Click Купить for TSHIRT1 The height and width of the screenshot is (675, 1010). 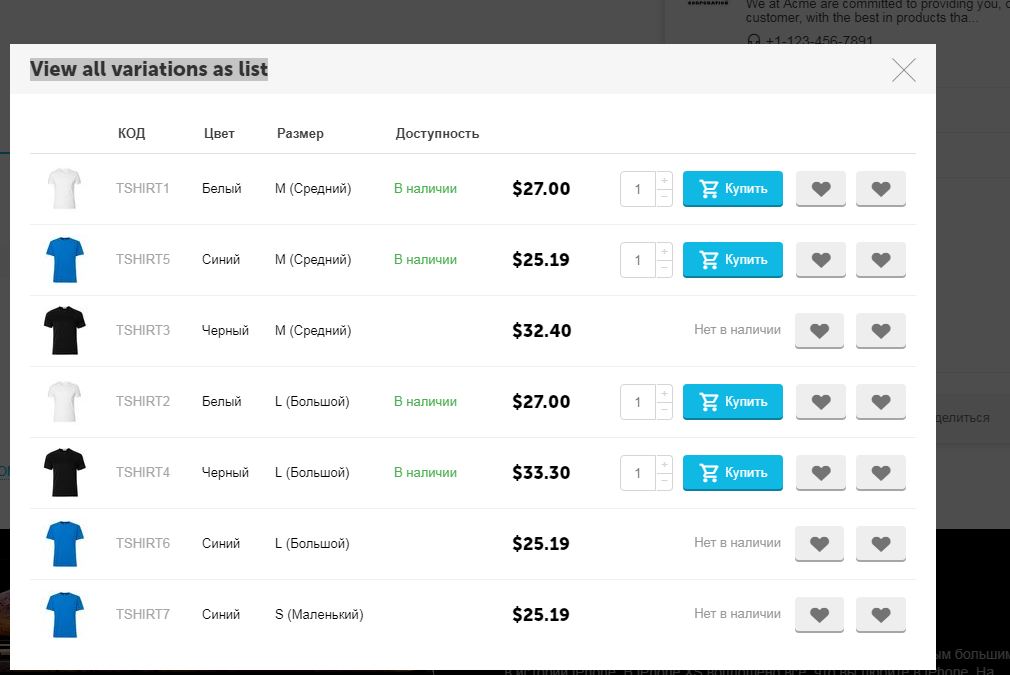click(732, 189)
